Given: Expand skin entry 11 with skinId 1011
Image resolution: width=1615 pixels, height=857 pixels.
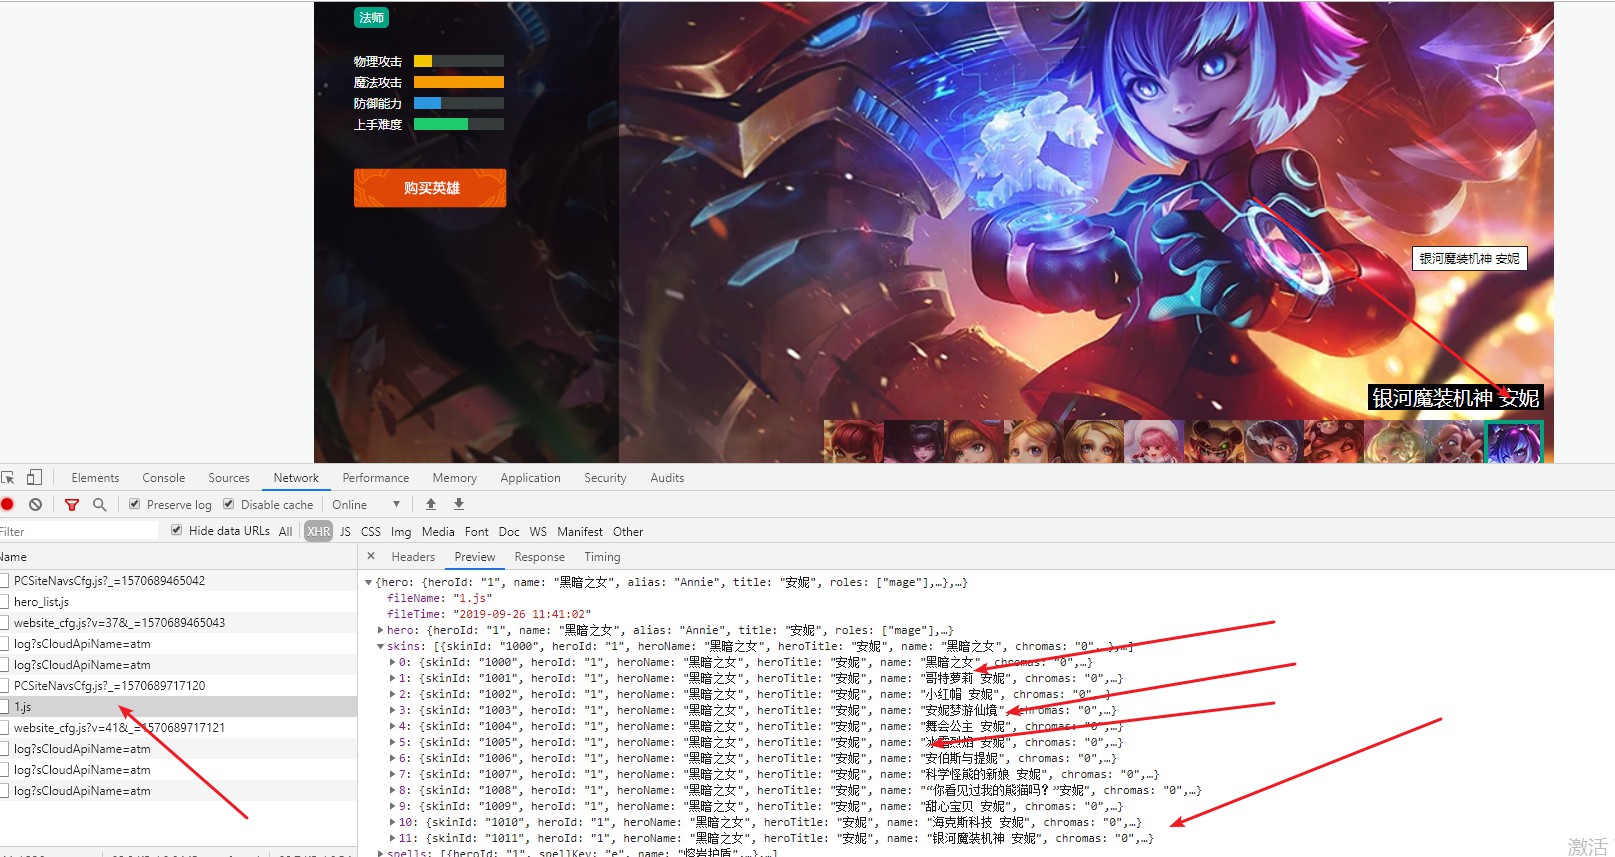Looking at the screenshot, I should tap(392, 838).
